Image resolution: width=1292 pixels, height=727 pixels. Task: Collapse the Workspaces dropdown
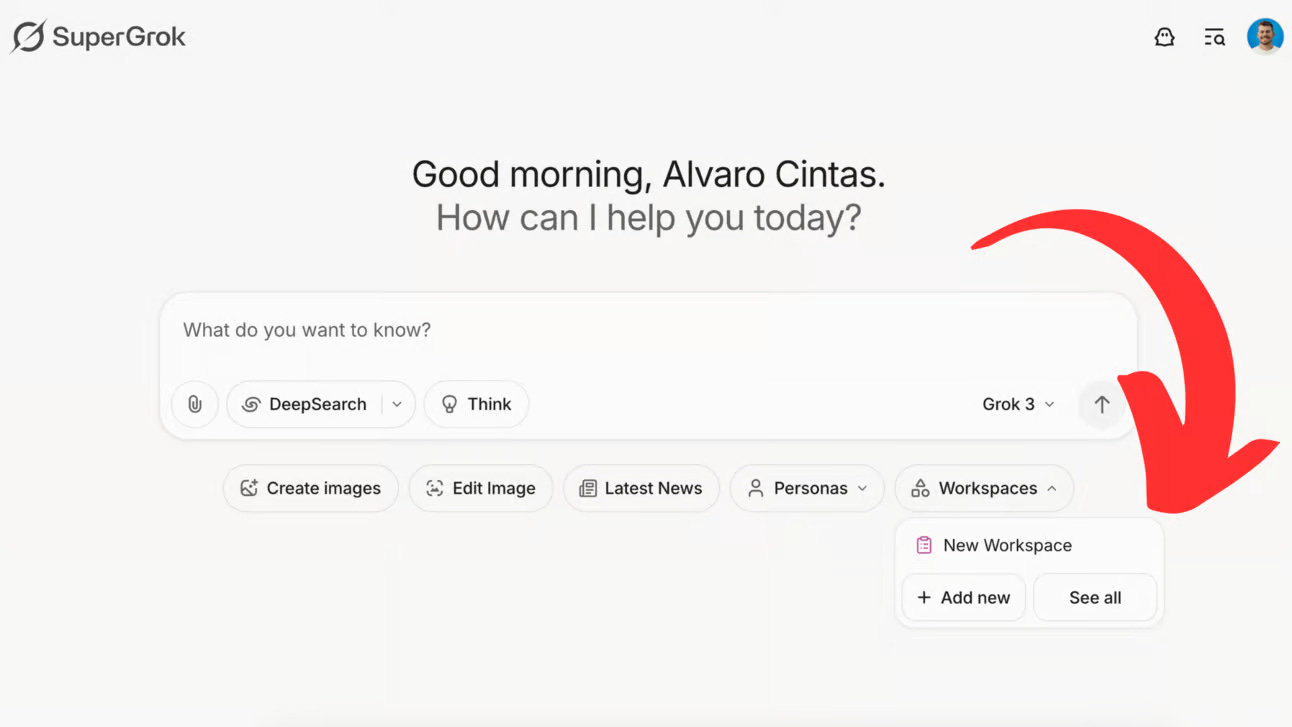985,488
